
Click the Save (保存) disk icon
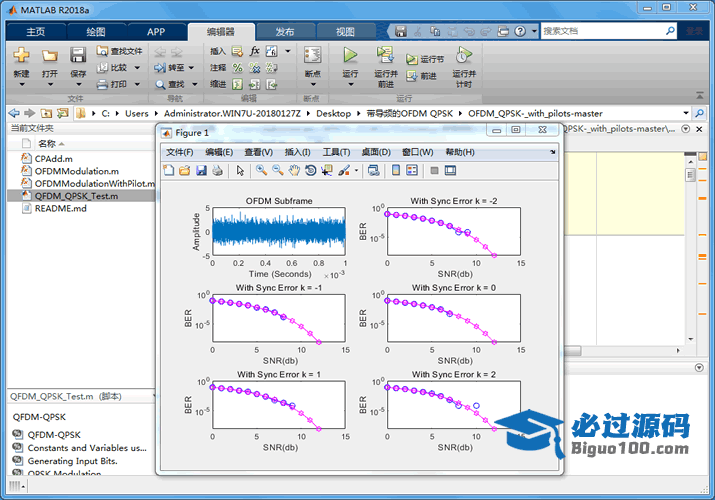coord(78,55)
